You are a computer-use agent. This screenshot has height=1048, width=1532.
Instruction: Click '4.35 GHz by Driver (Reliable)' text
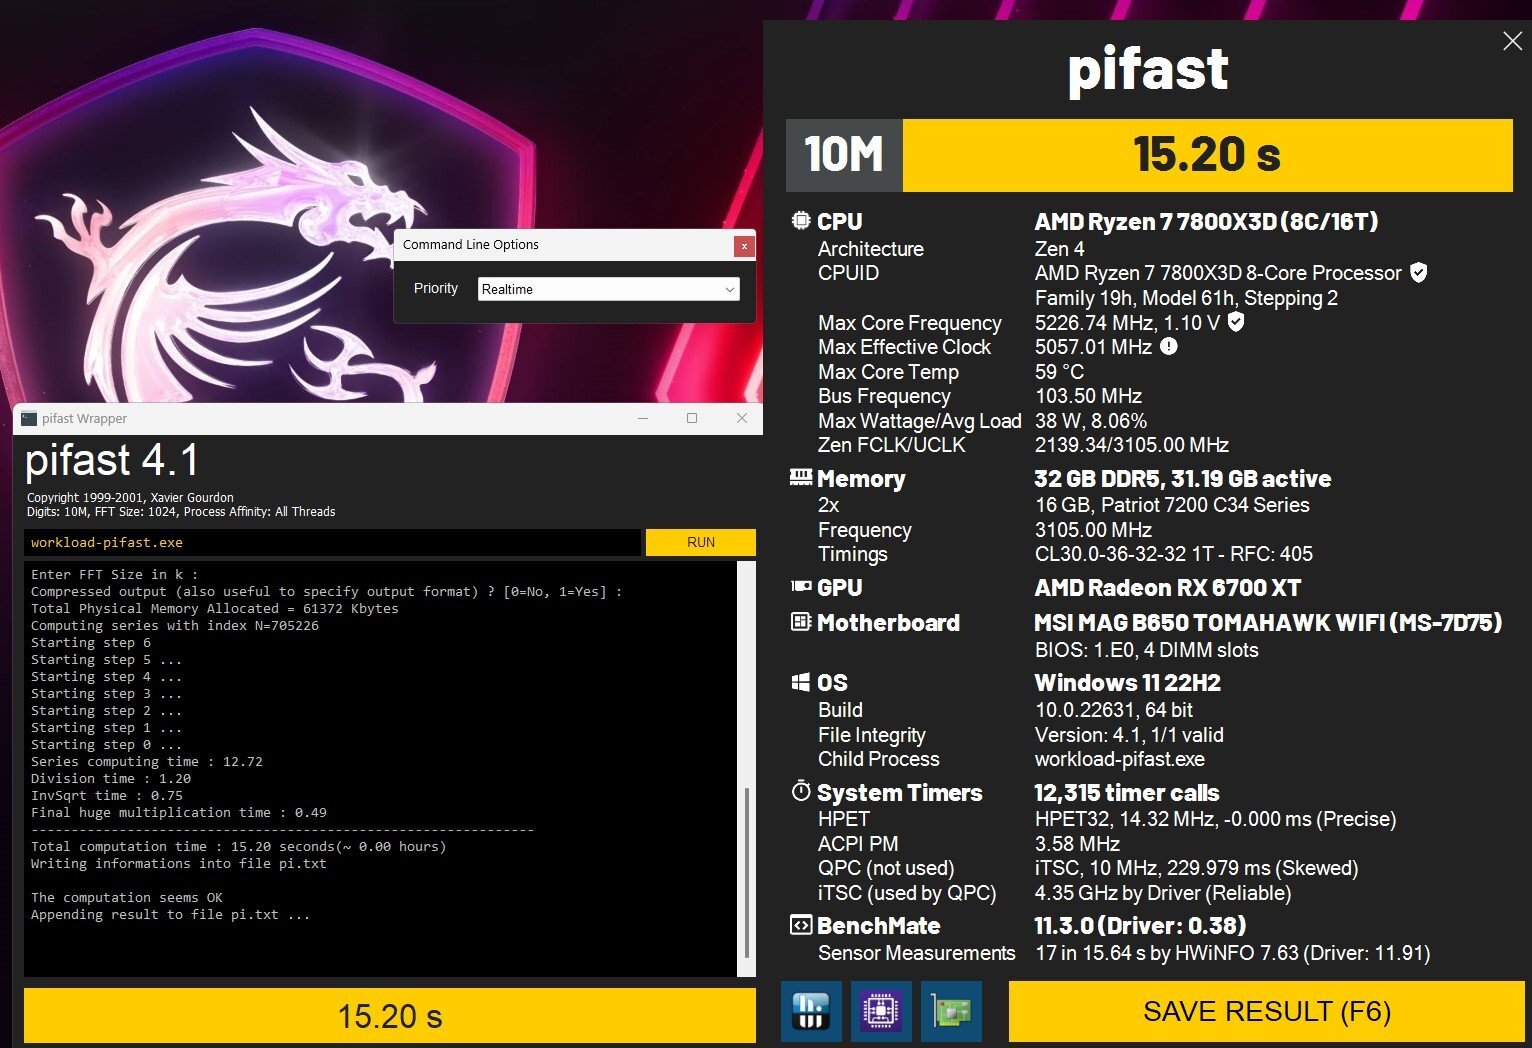1163,893
